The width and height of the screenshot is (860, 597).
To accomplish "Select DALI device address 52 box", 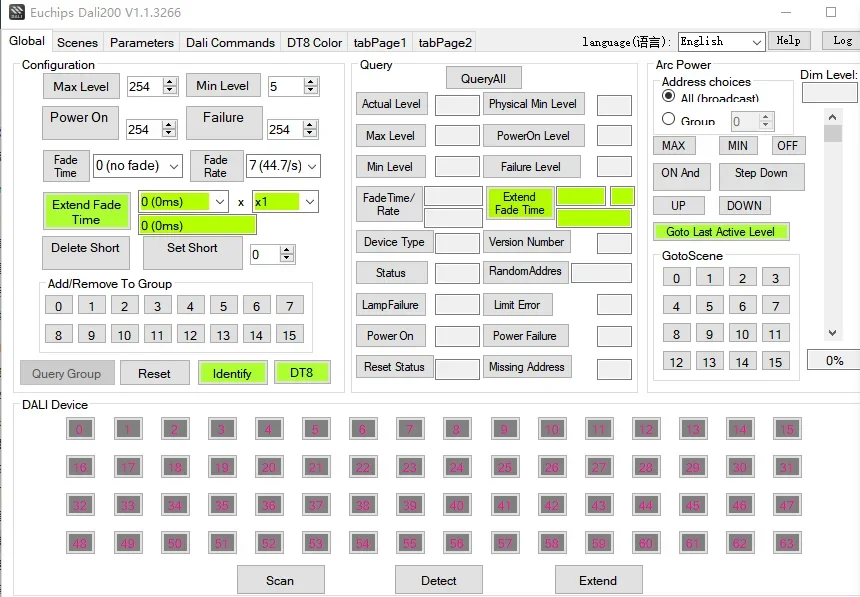I will coord(269,543).
